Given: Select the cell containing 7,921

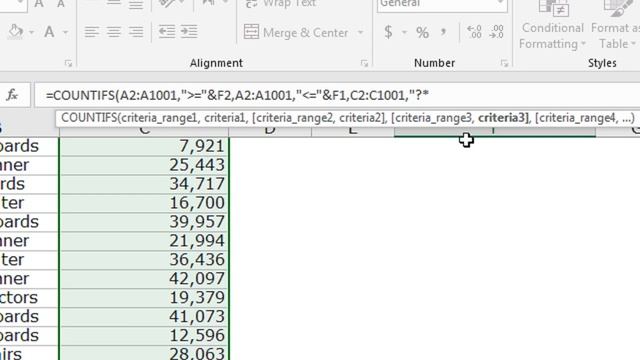Looking at the screenshot, I should (144, 147).
